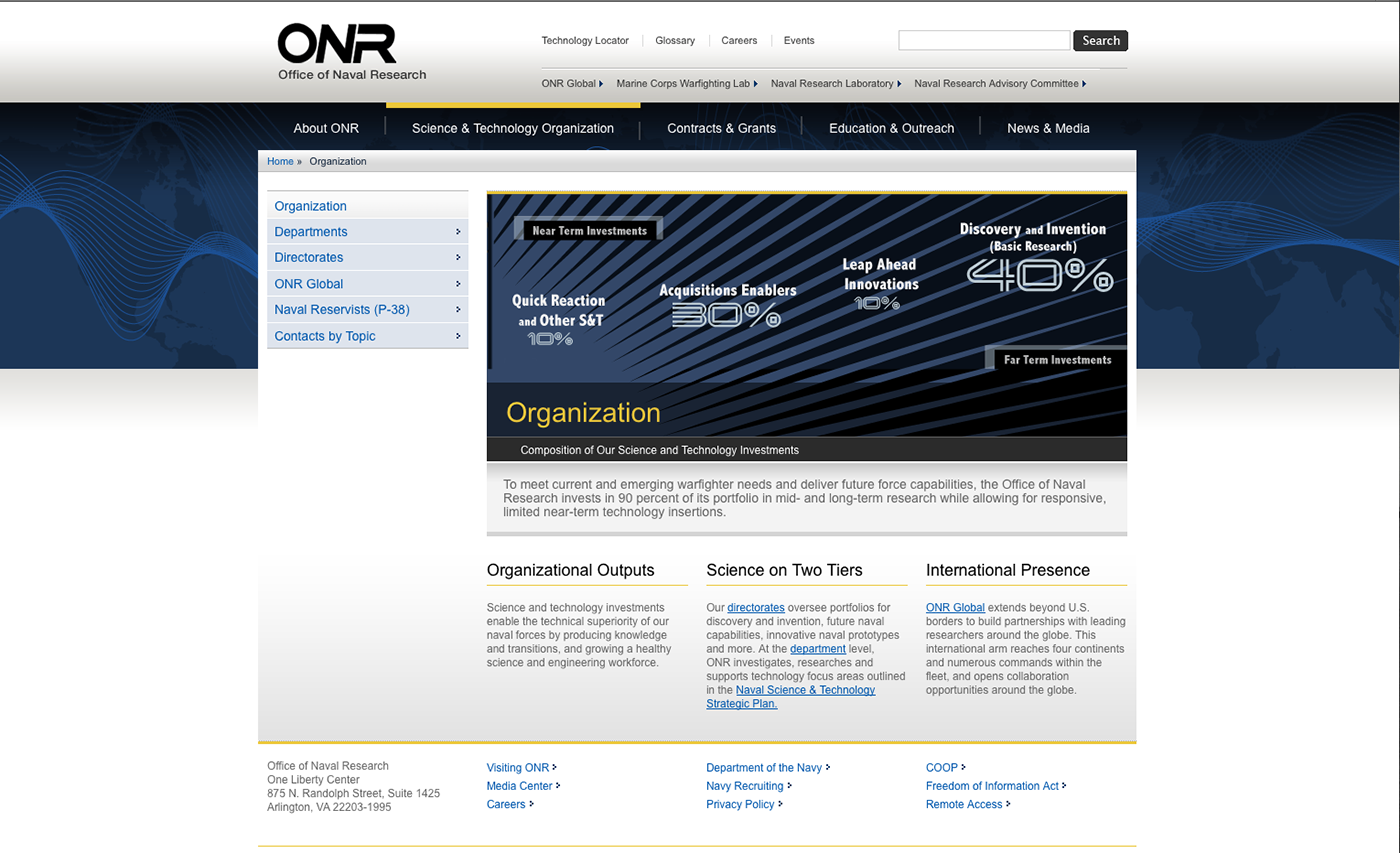The image size is (1400, 853).
Task: Select Organization in the sidebar
Action: pyautogui.click(x=368, y=206)
